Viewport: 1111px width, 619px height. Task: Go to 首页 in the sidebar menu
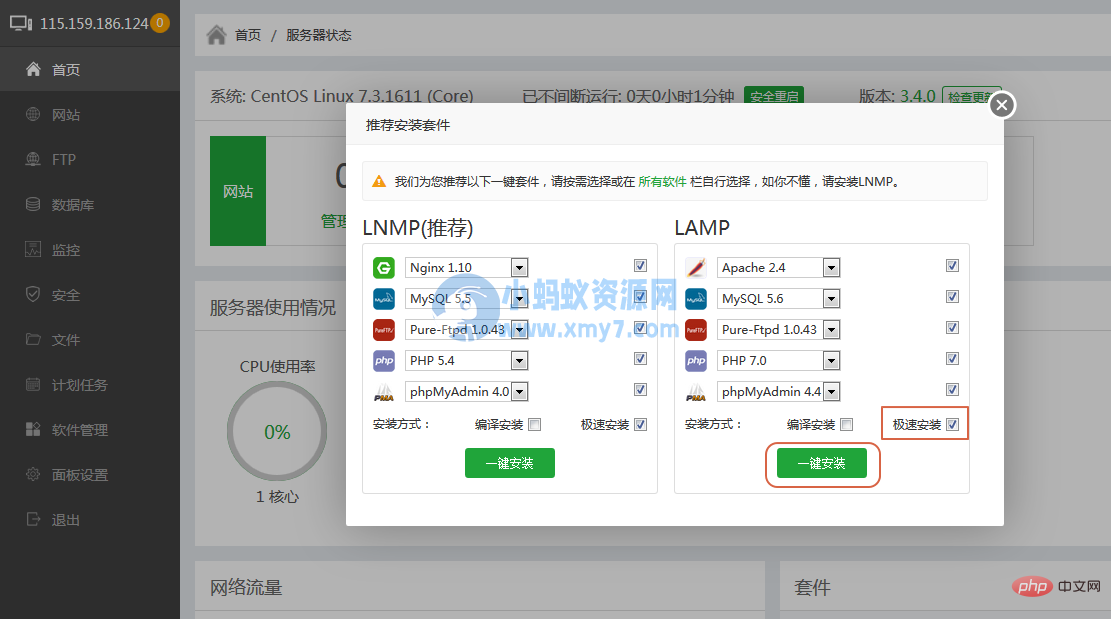click(90, 69)
